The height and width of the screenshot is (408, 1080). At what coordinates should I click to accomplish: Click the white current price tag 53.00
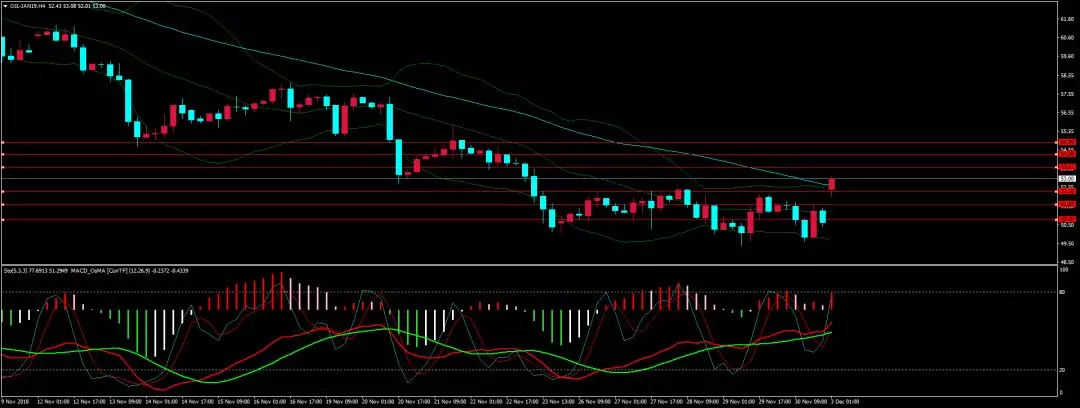(1066, 179)
